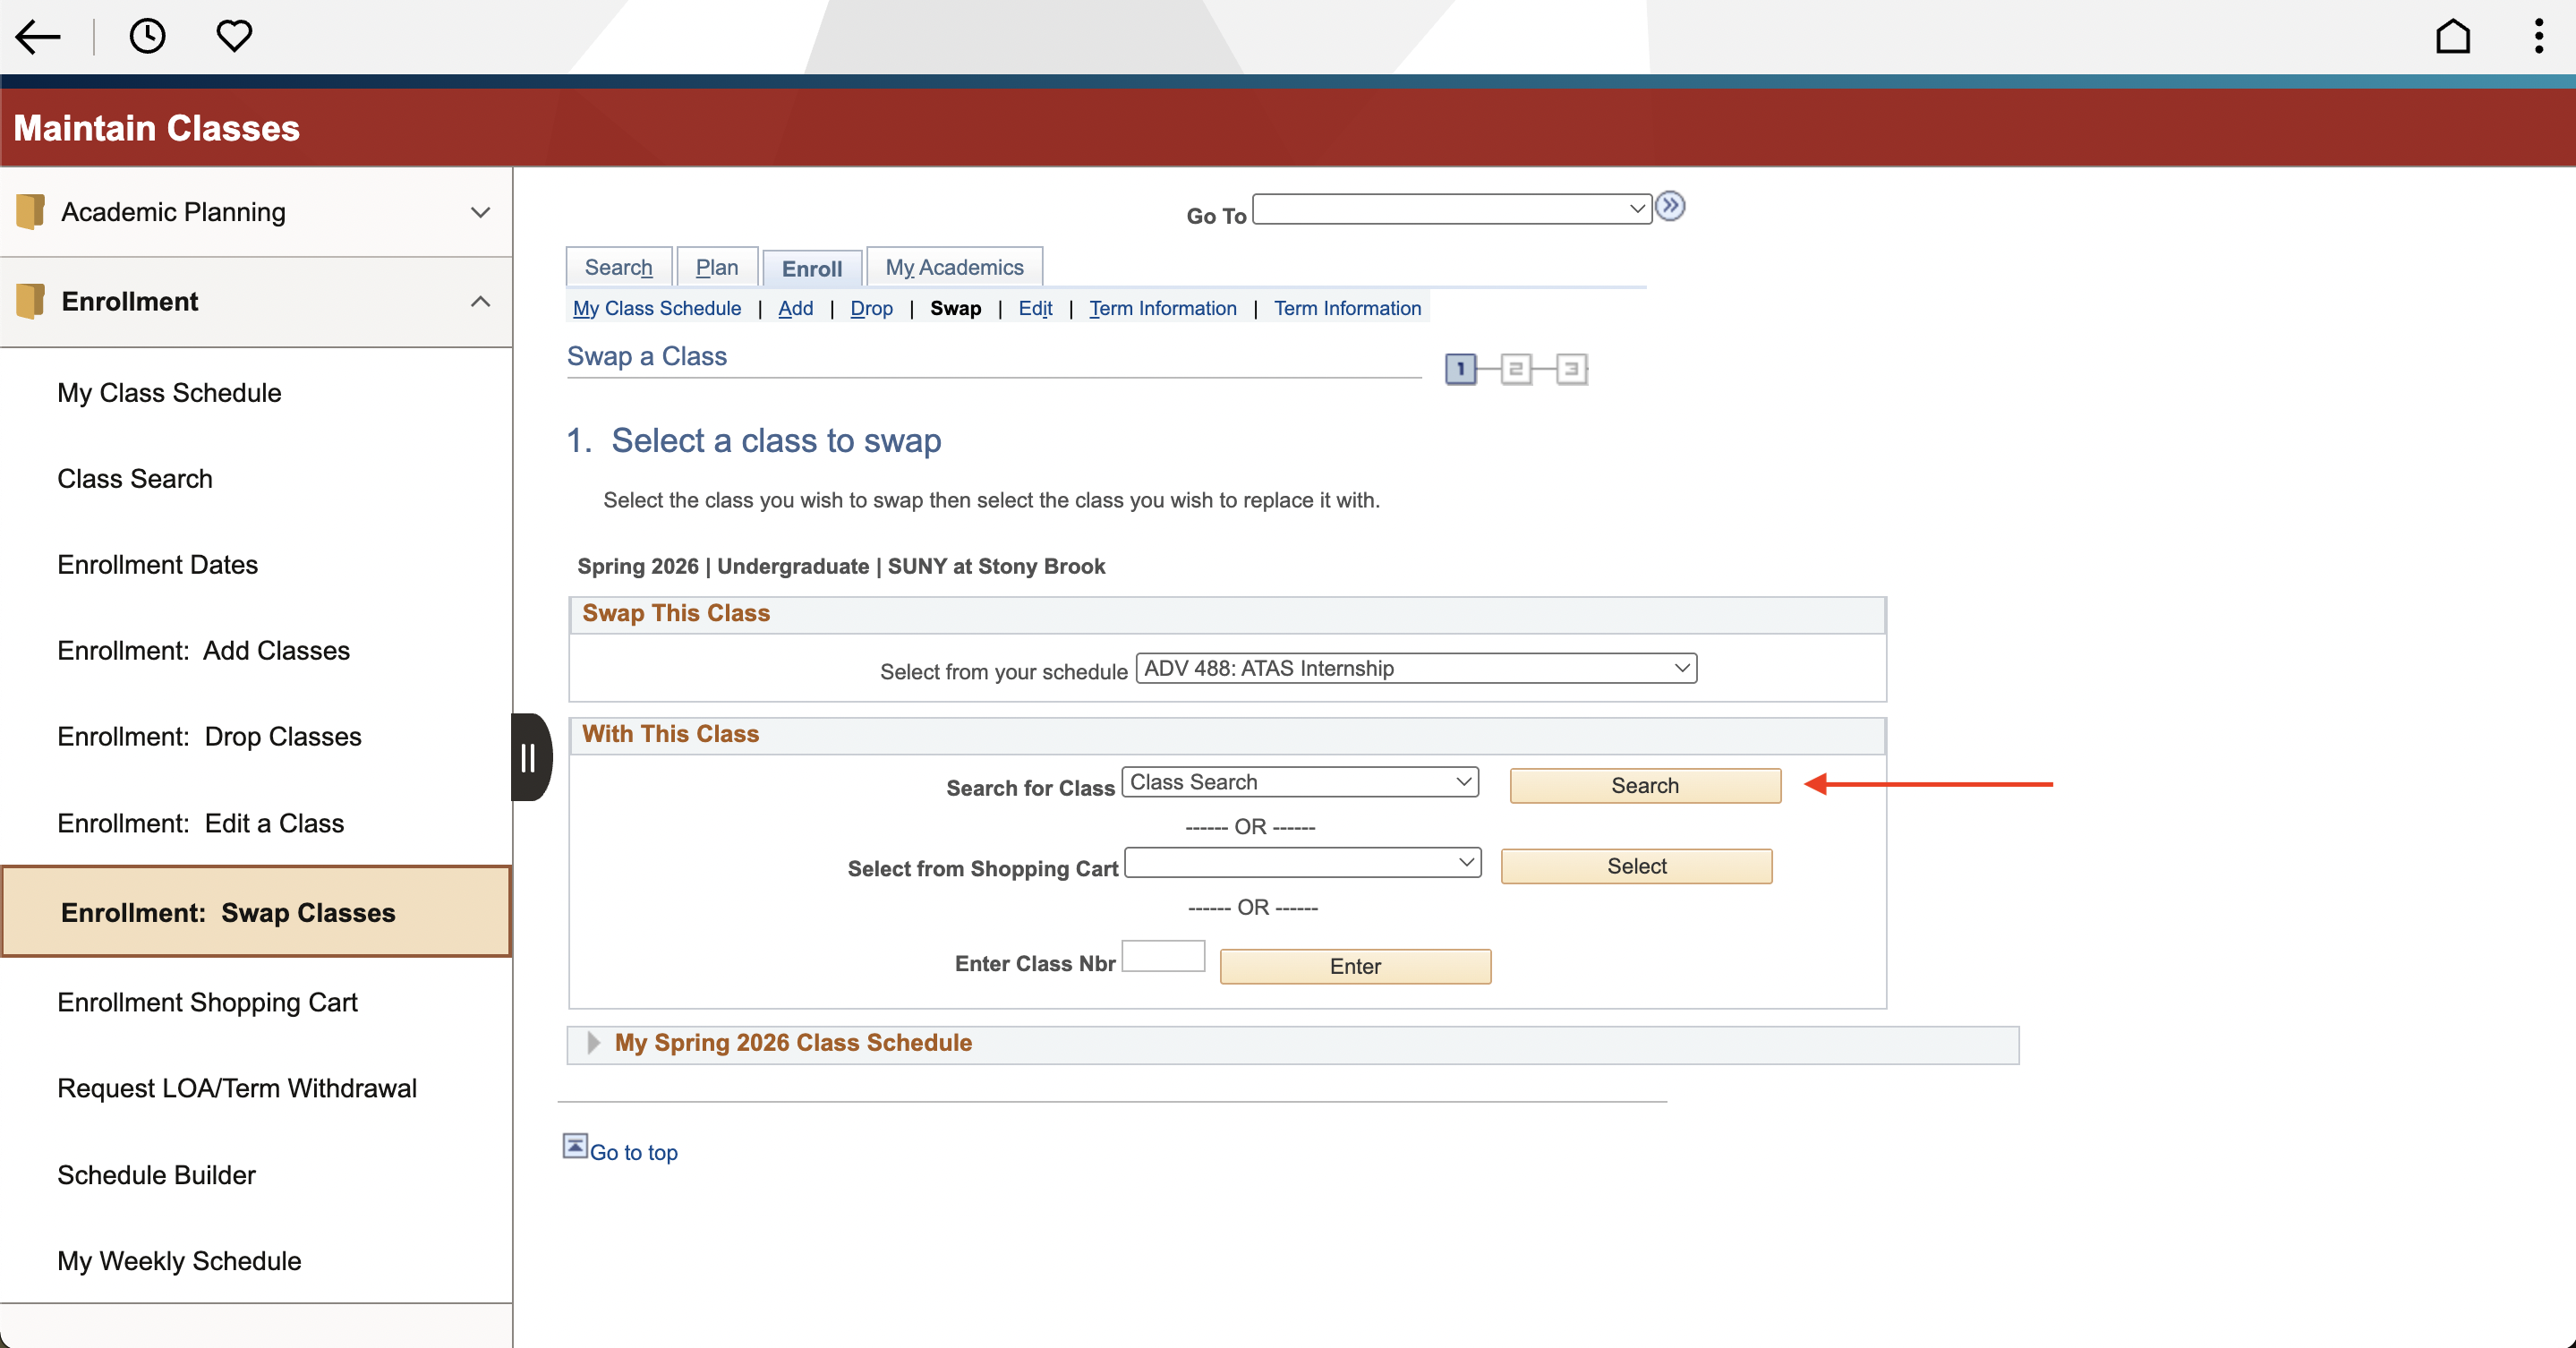Switch to the Plan tab
This screenshot has width=2576, height=1348.
click(717, 267)
